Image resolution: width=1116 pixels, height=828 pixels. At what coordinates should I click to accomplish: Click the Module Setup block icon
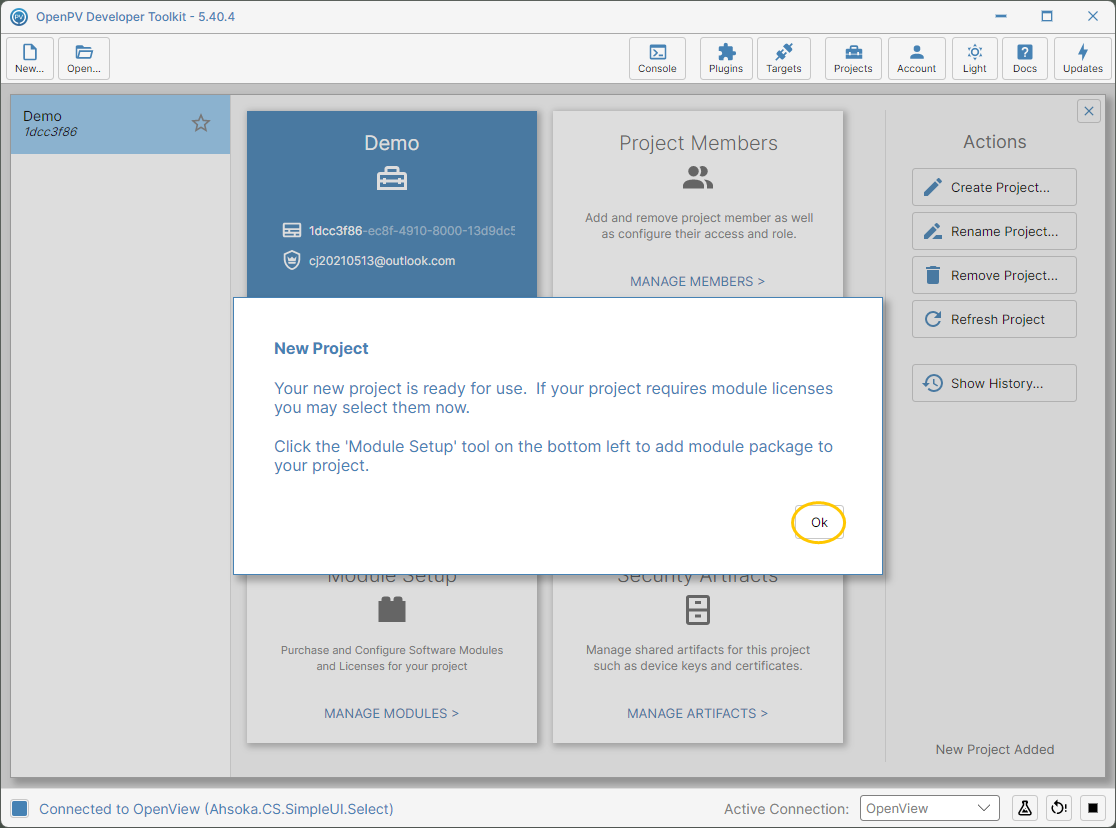[391, 609]
